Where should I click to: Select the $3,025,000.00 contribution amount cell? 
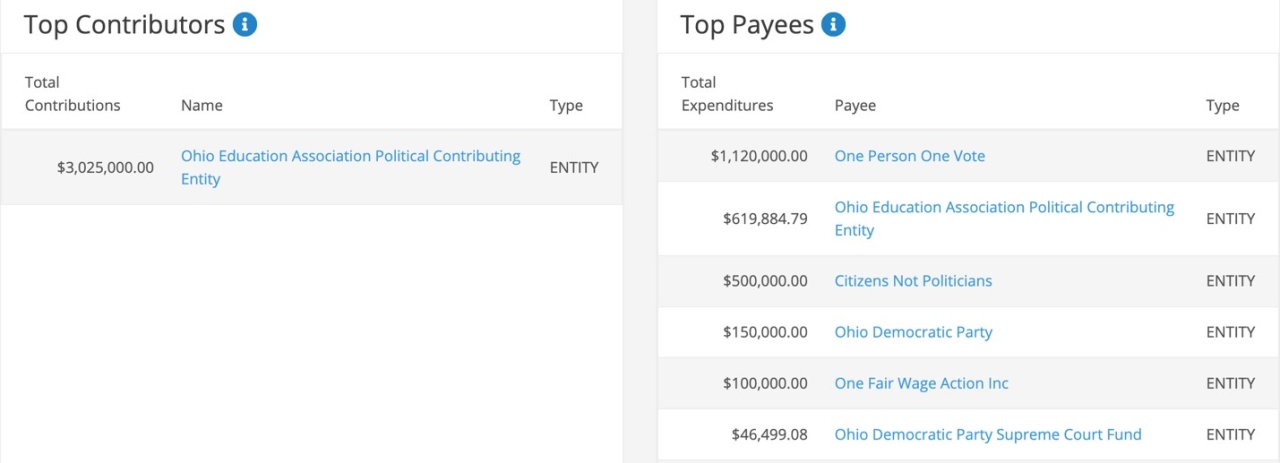tap(105, 168)
